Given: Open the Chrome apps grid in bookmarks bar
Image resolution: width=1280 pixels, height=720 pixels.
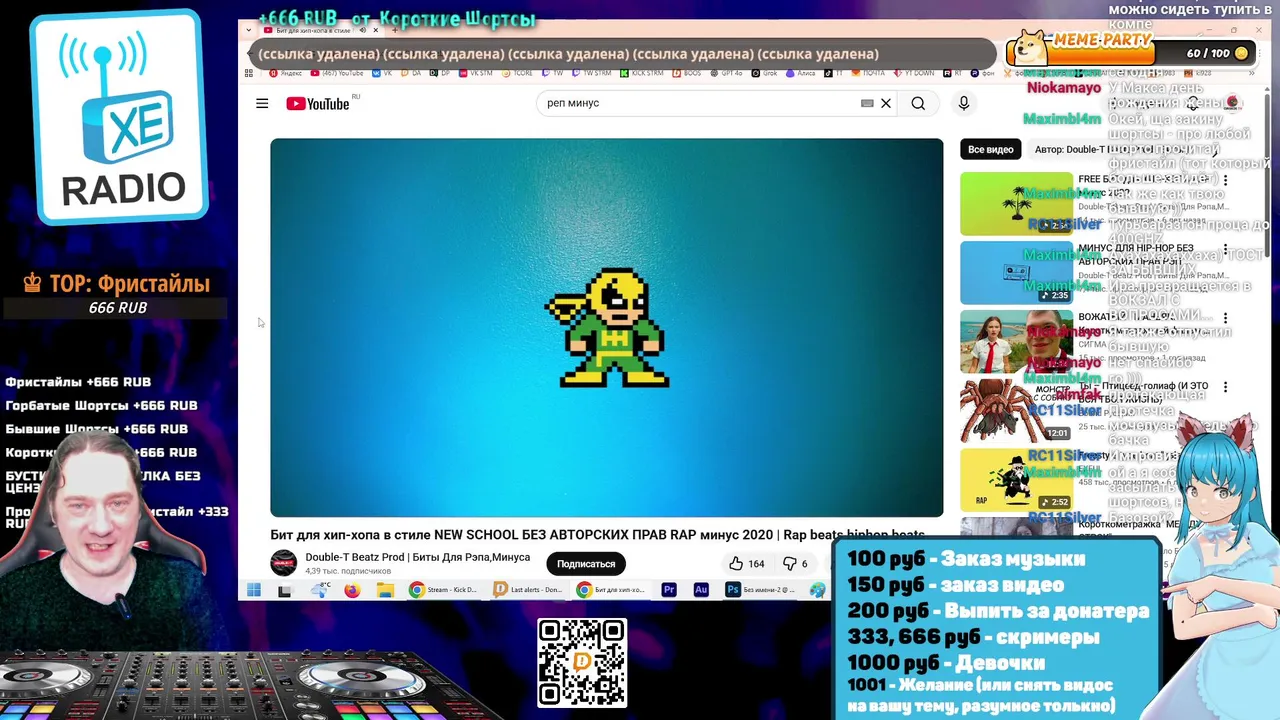Looking at the screenshot, I should (248, 73).
